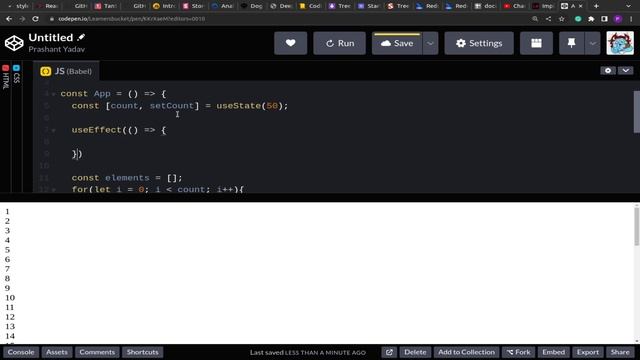Click author name Prashant Yadav

click(57, 49)
